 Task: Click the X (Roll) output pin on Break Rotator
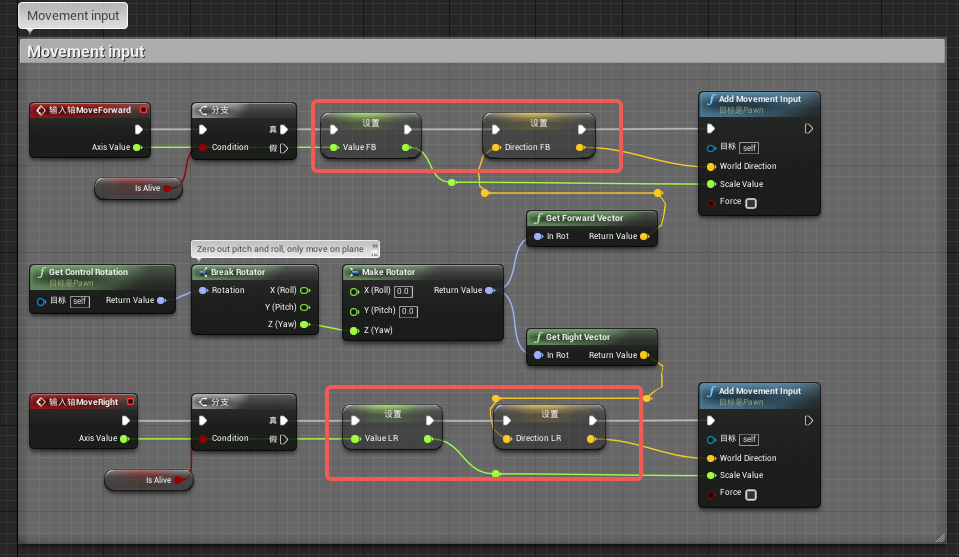pos(305,290)
